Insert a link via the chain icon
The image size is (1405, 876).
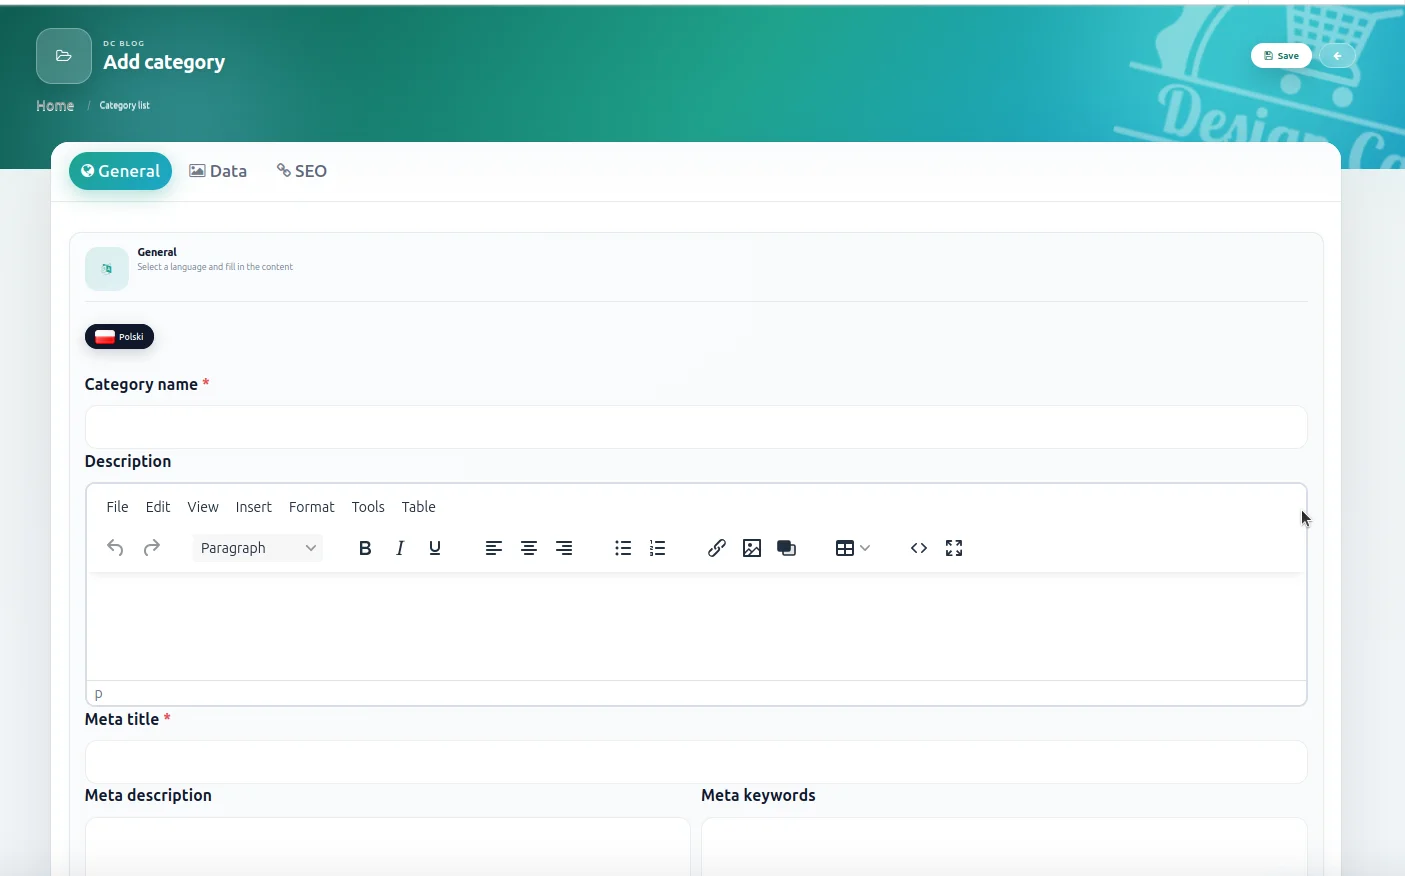click(x=717, y=548)
